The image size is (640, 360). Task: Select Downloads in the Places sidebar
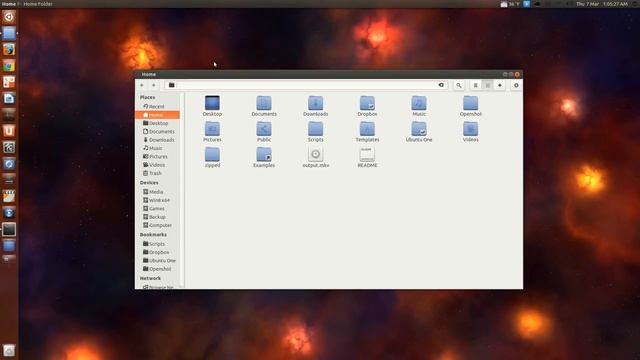click(x=158, y=140)
